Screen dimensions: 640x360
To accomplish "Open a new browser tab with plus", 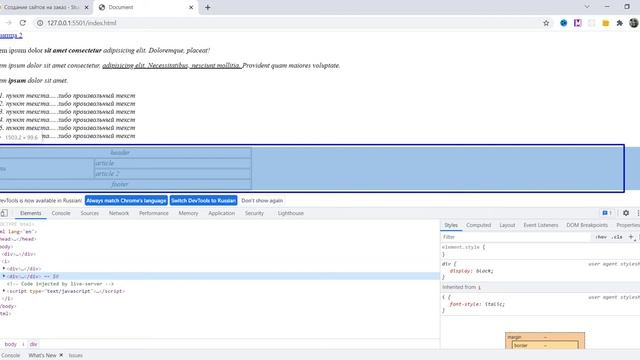I will click(208, 7).
